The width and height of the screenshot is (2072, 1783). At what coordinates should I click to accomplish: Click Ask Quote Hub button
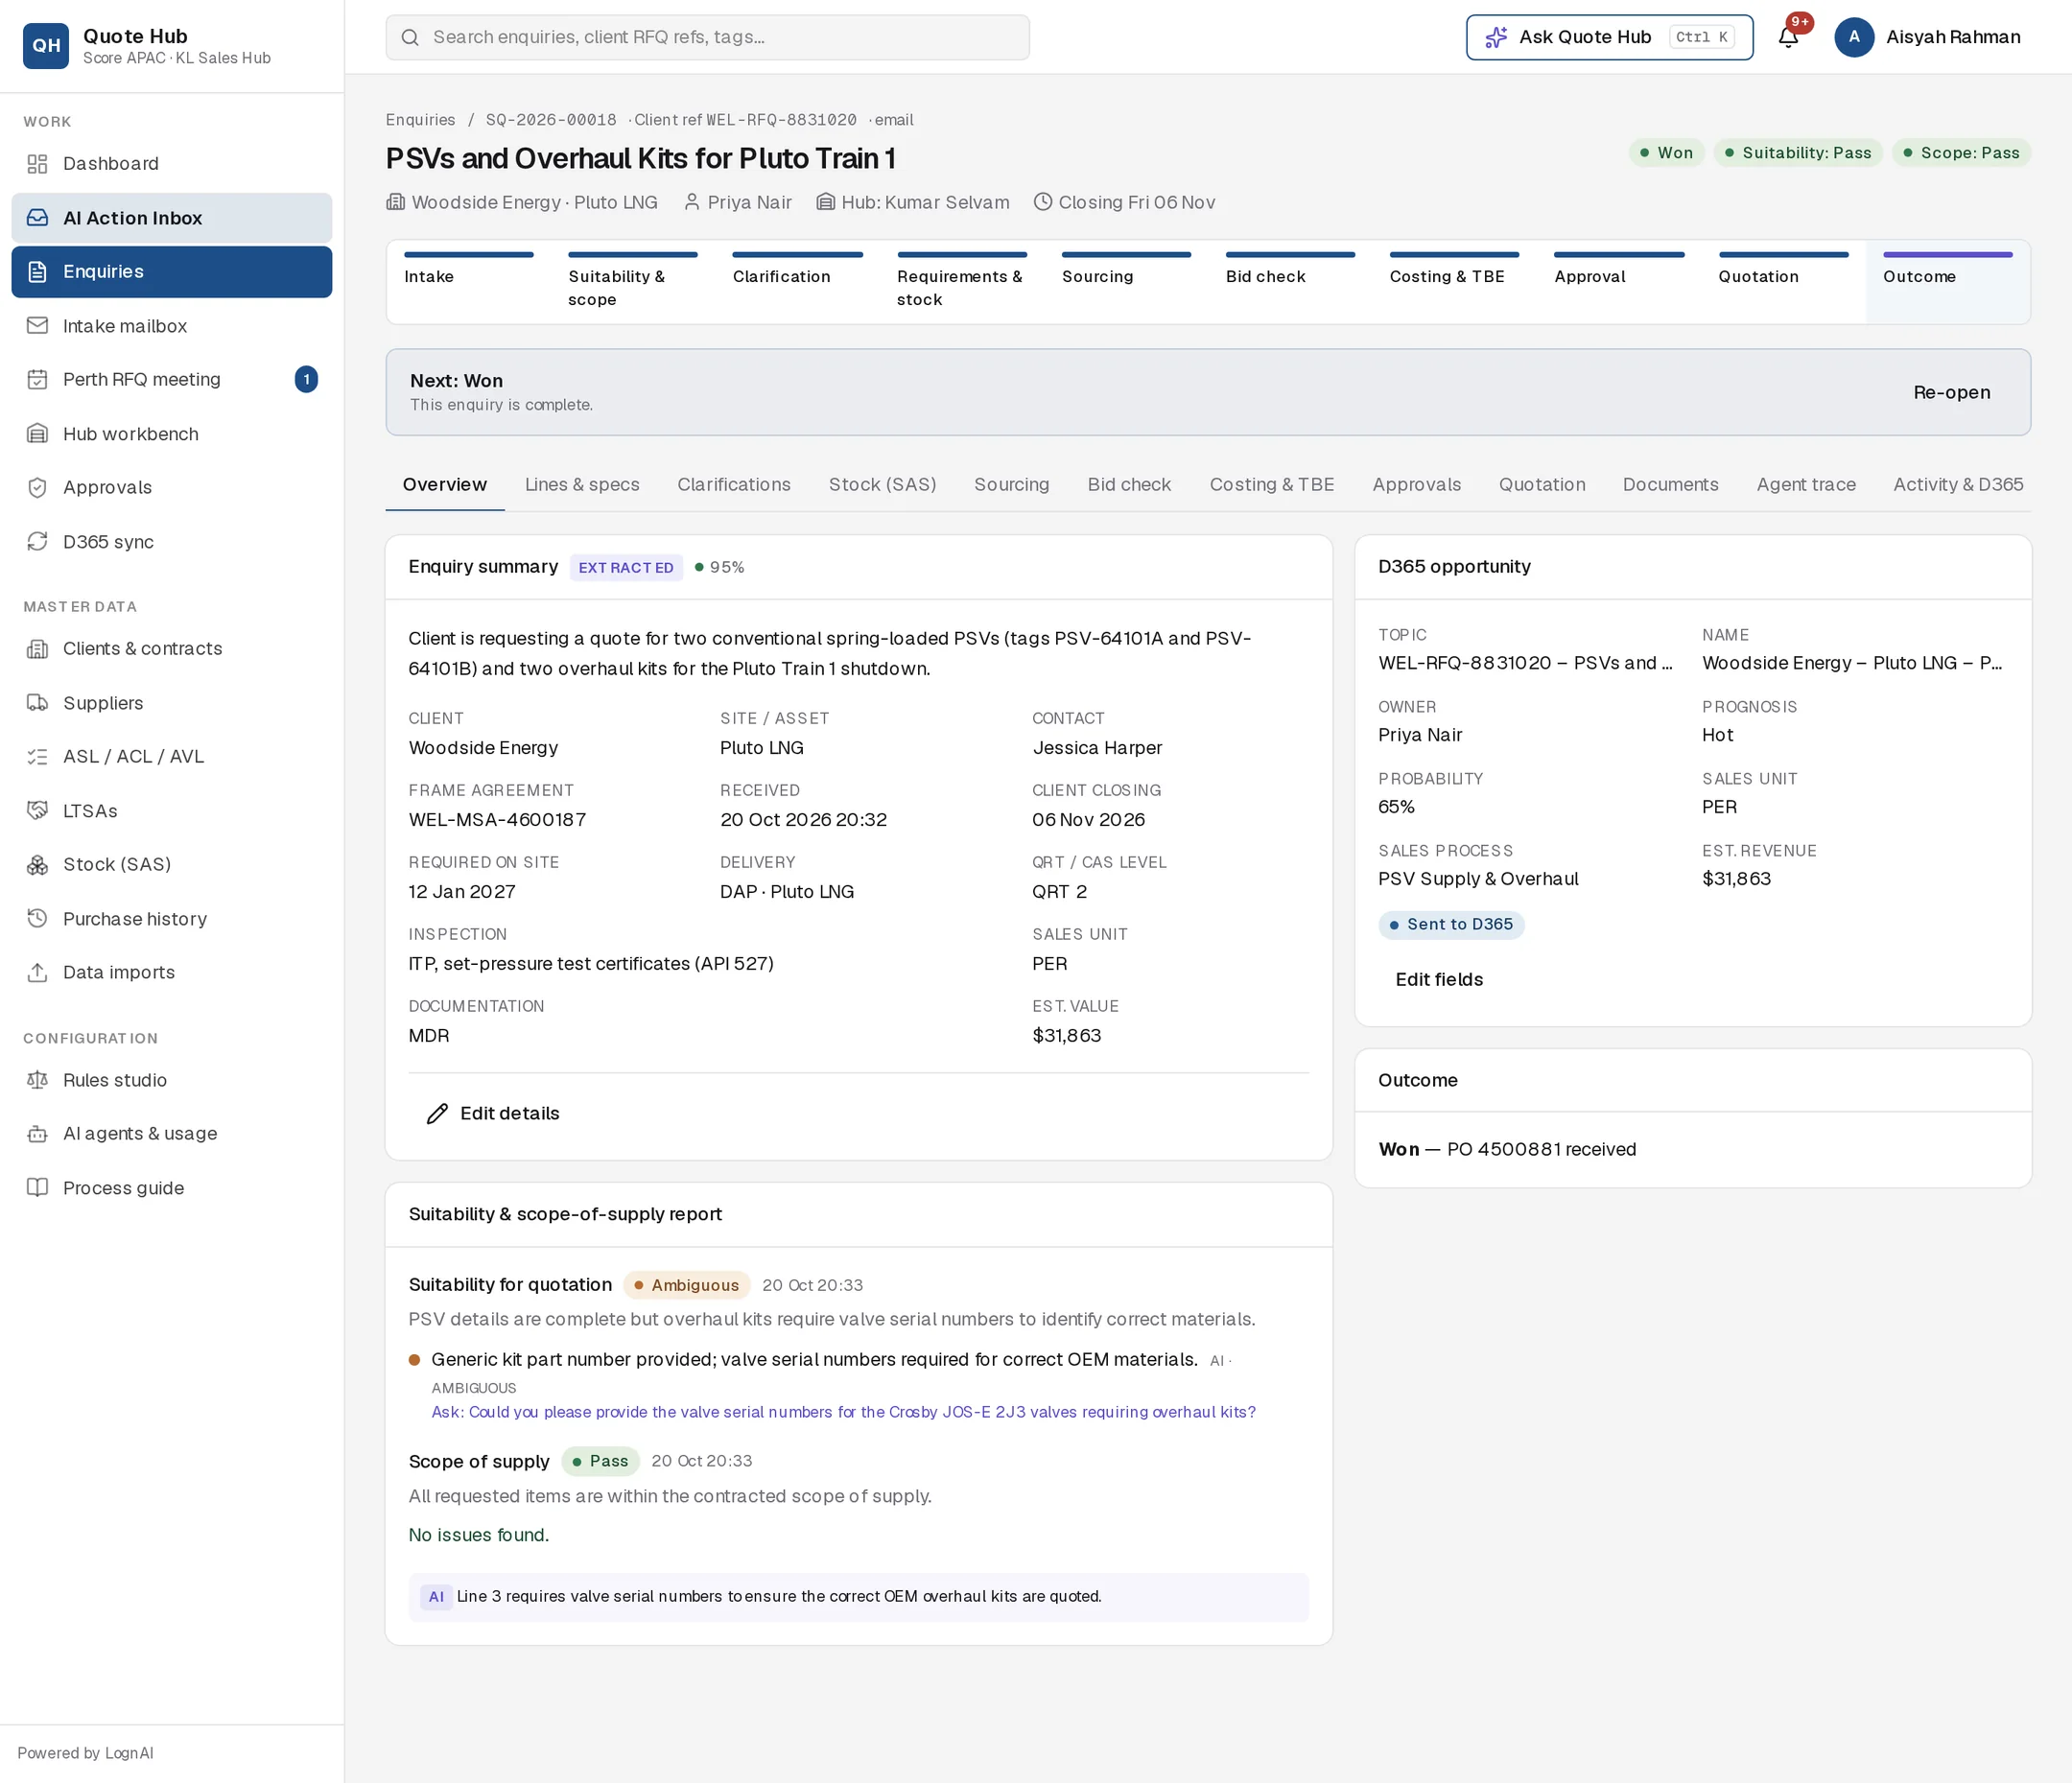1609,37
